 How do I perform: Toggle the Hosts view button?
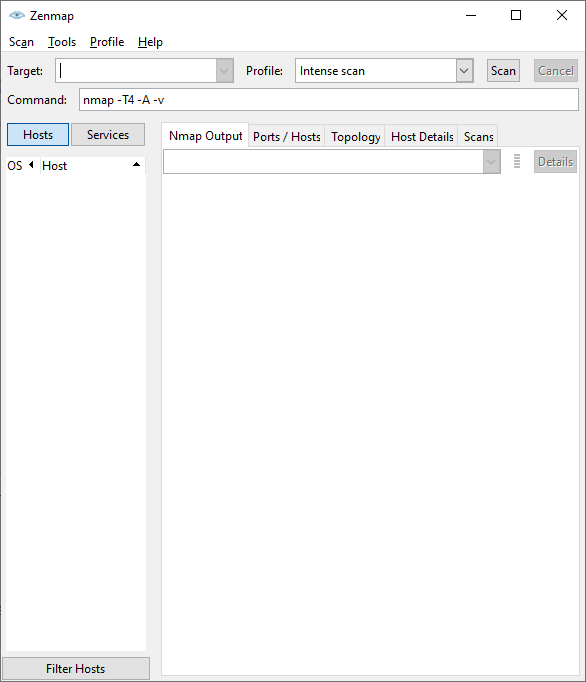[x=38, y=134]
